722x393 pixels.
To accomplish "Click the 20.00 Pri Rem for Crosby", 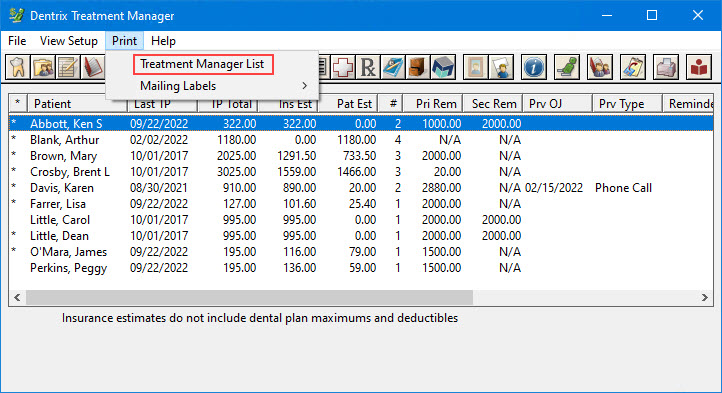I will pos(447,172).
